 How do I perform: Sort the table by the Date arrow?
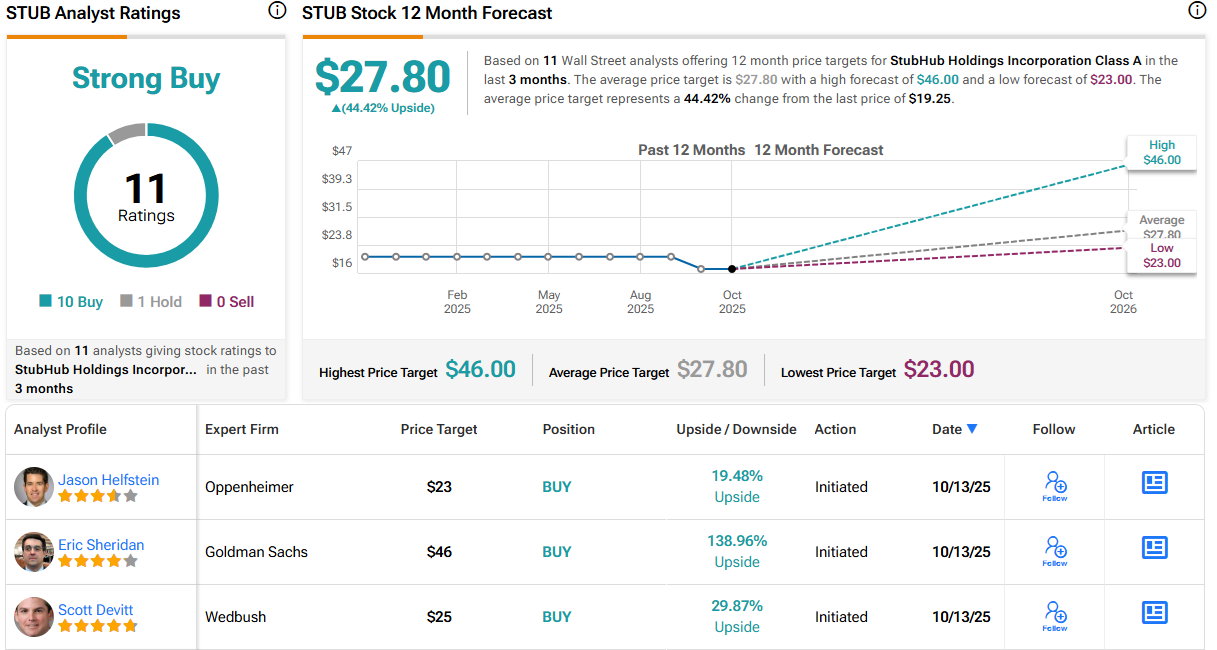point(972,429)
